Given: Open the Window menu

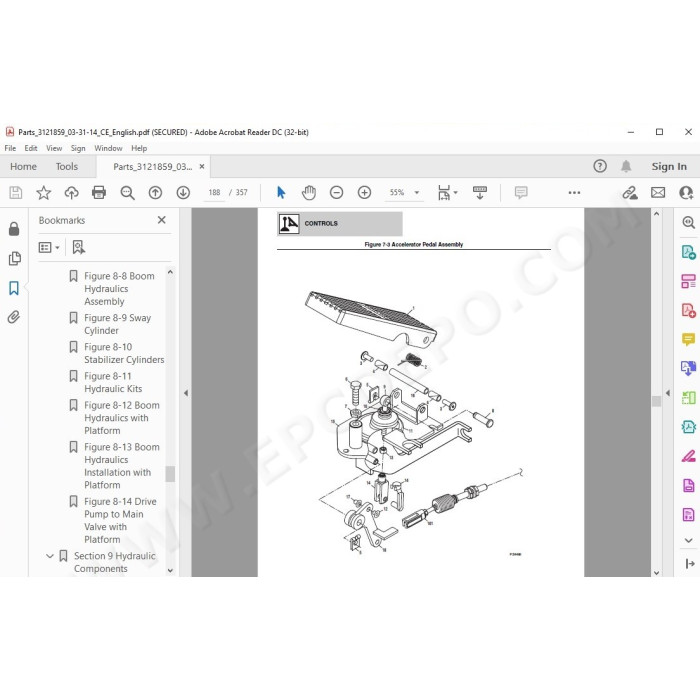Looking at the screenshot, I should (108, 148).
